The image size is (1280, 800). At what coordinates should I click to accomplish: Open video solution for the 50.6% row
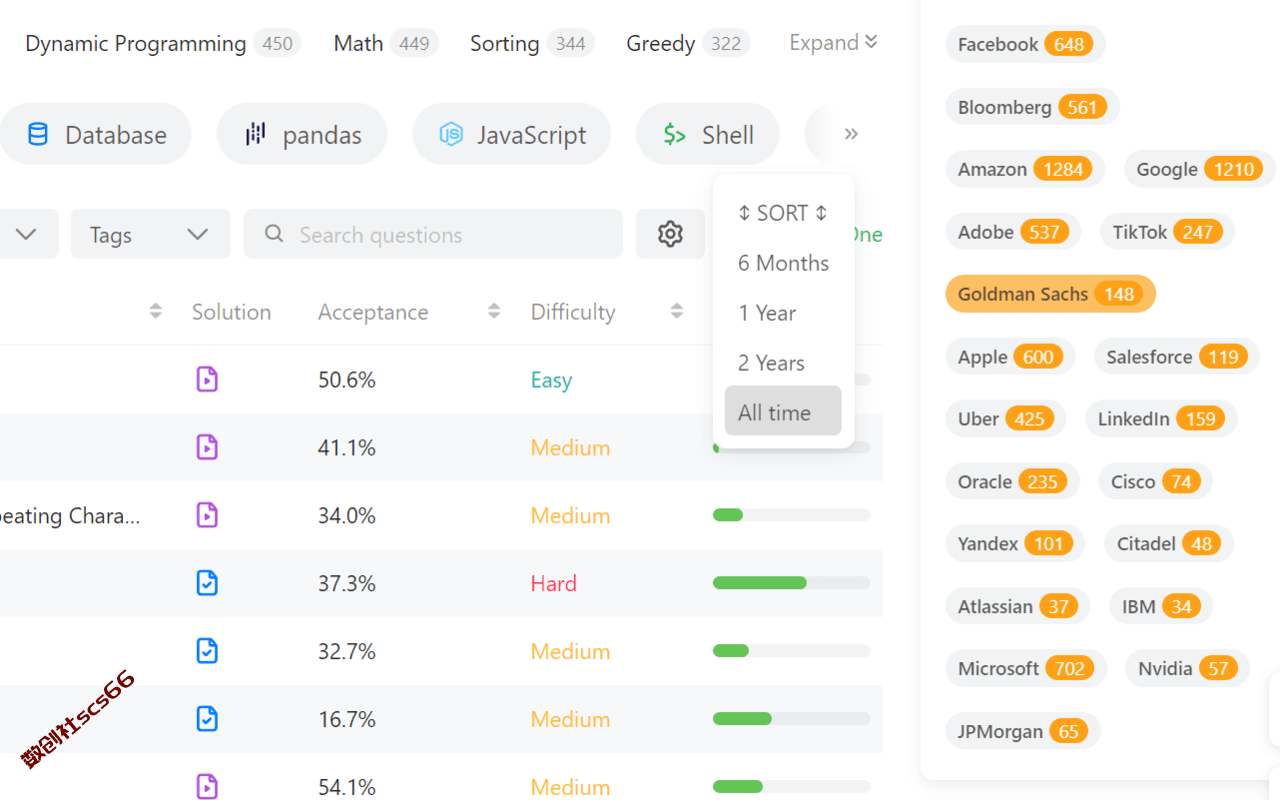click(207, 379)
